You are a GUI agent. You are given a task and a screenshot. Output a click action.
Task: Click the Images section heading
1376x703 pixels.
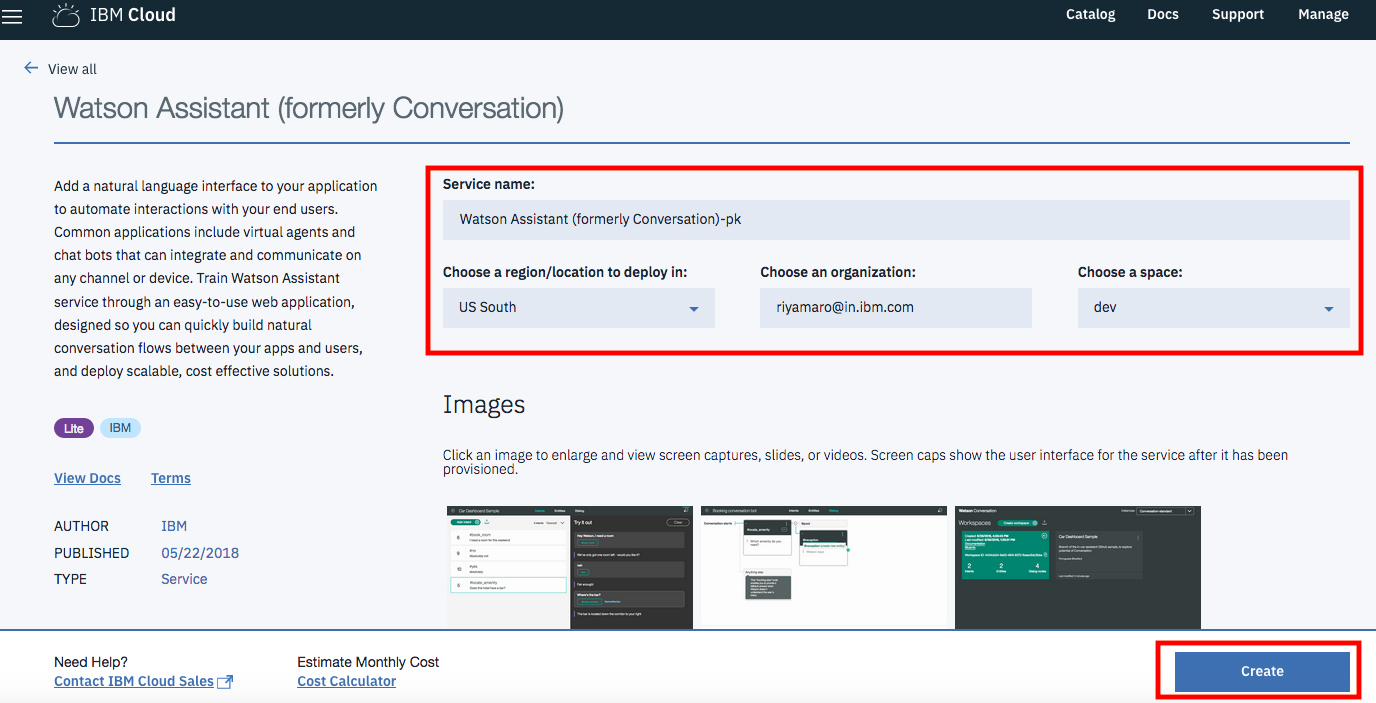[x=484, y=404]
